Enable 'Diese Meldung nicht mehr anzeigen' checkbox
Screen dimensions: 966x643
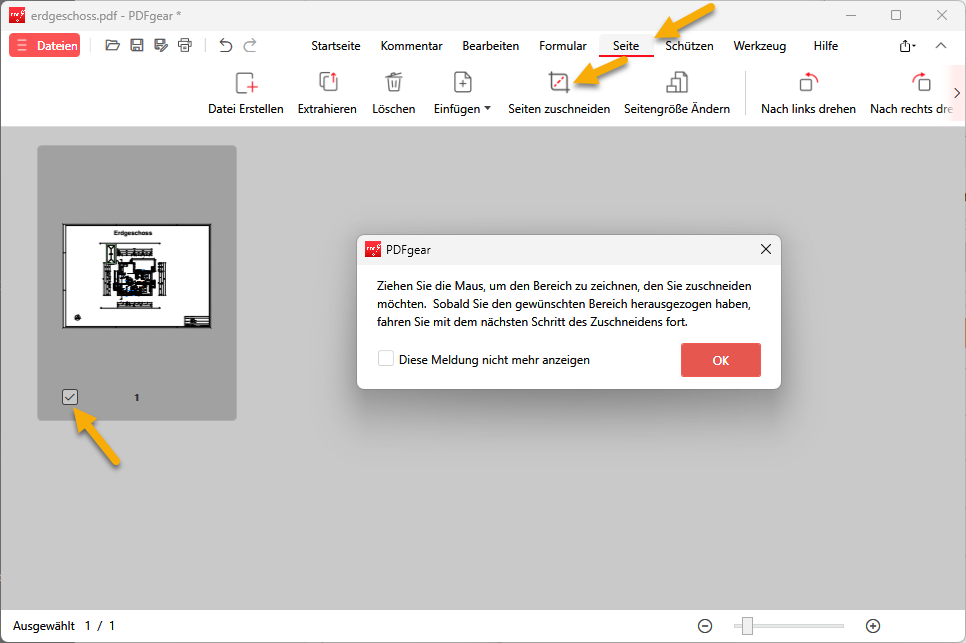tap(386, 359)
